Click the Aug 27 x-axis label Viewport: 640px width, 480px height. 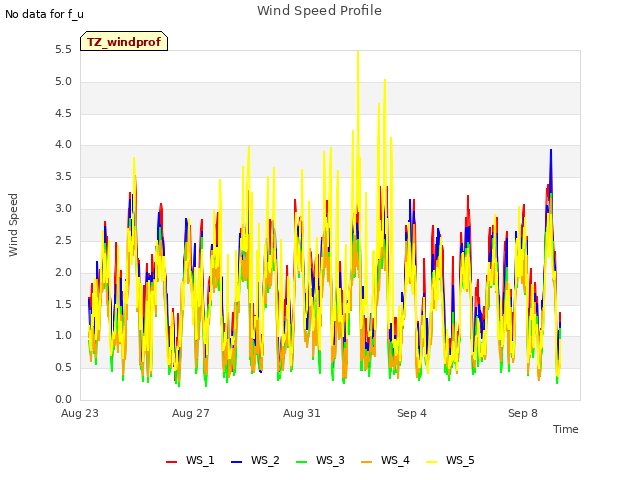[191, 413]
